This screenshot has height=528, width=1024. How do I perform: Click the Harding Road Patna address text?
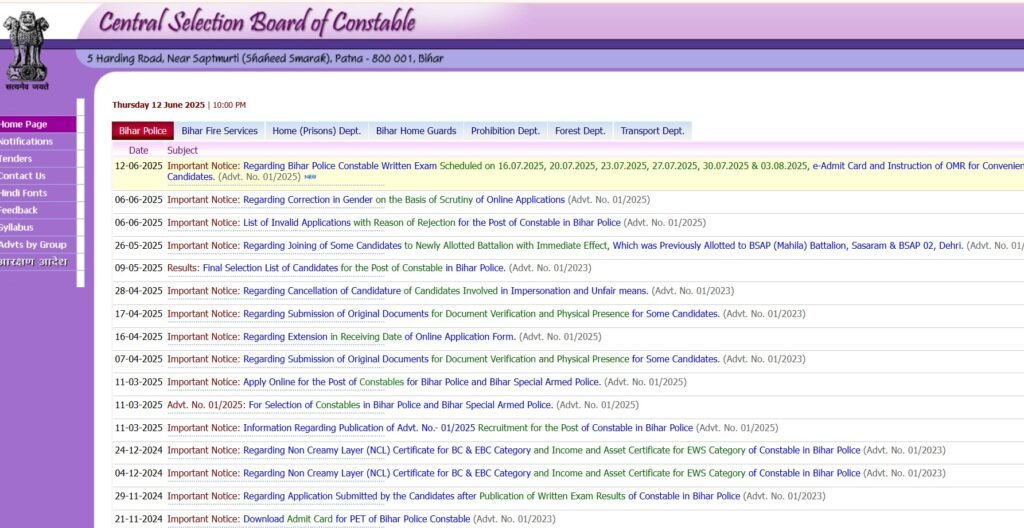(x=265, y=59)
